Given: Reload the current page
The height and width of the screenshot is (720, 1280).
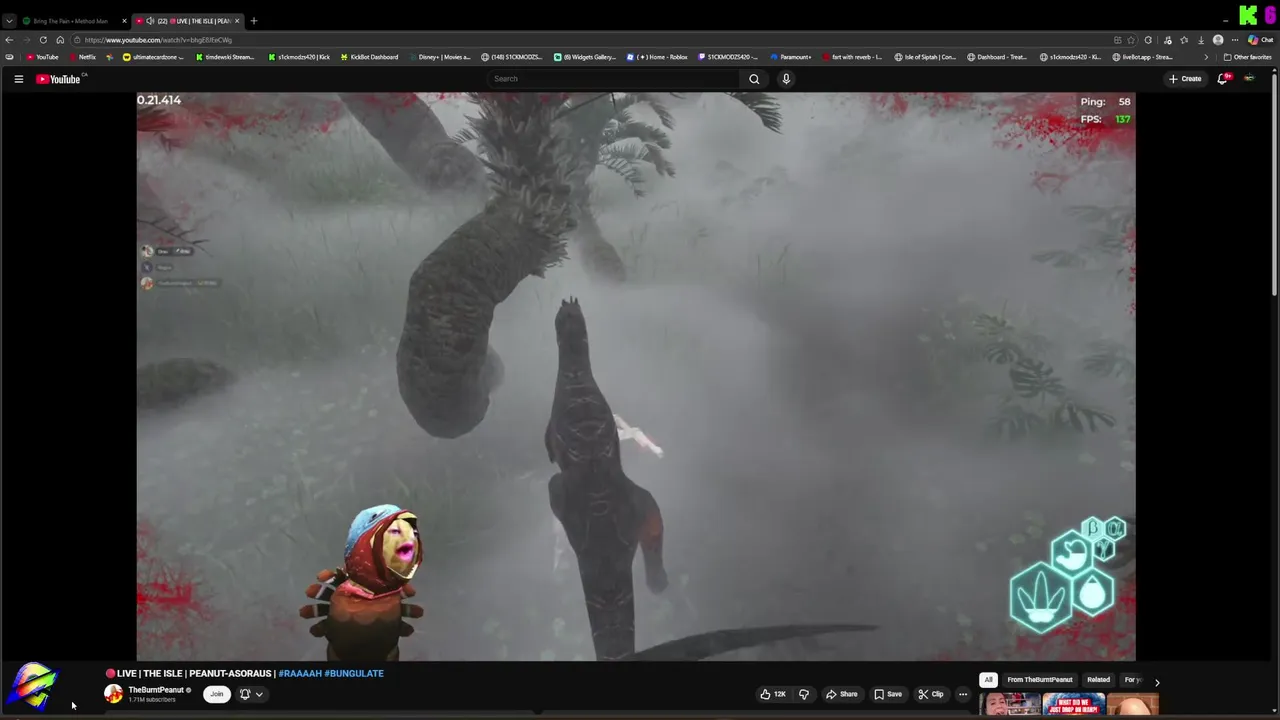Looking at the screenshot, I should point(43,40).
